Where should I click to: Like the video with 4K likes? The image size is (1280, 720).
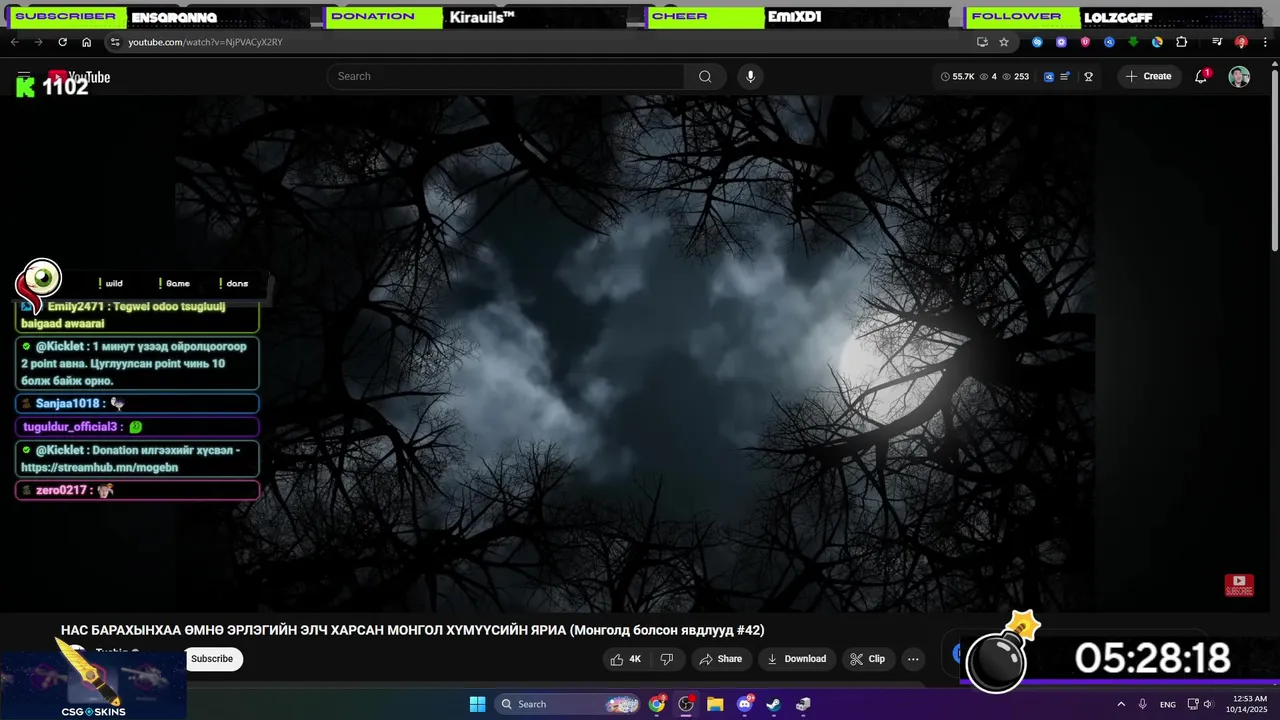click(x=626, y=659)
